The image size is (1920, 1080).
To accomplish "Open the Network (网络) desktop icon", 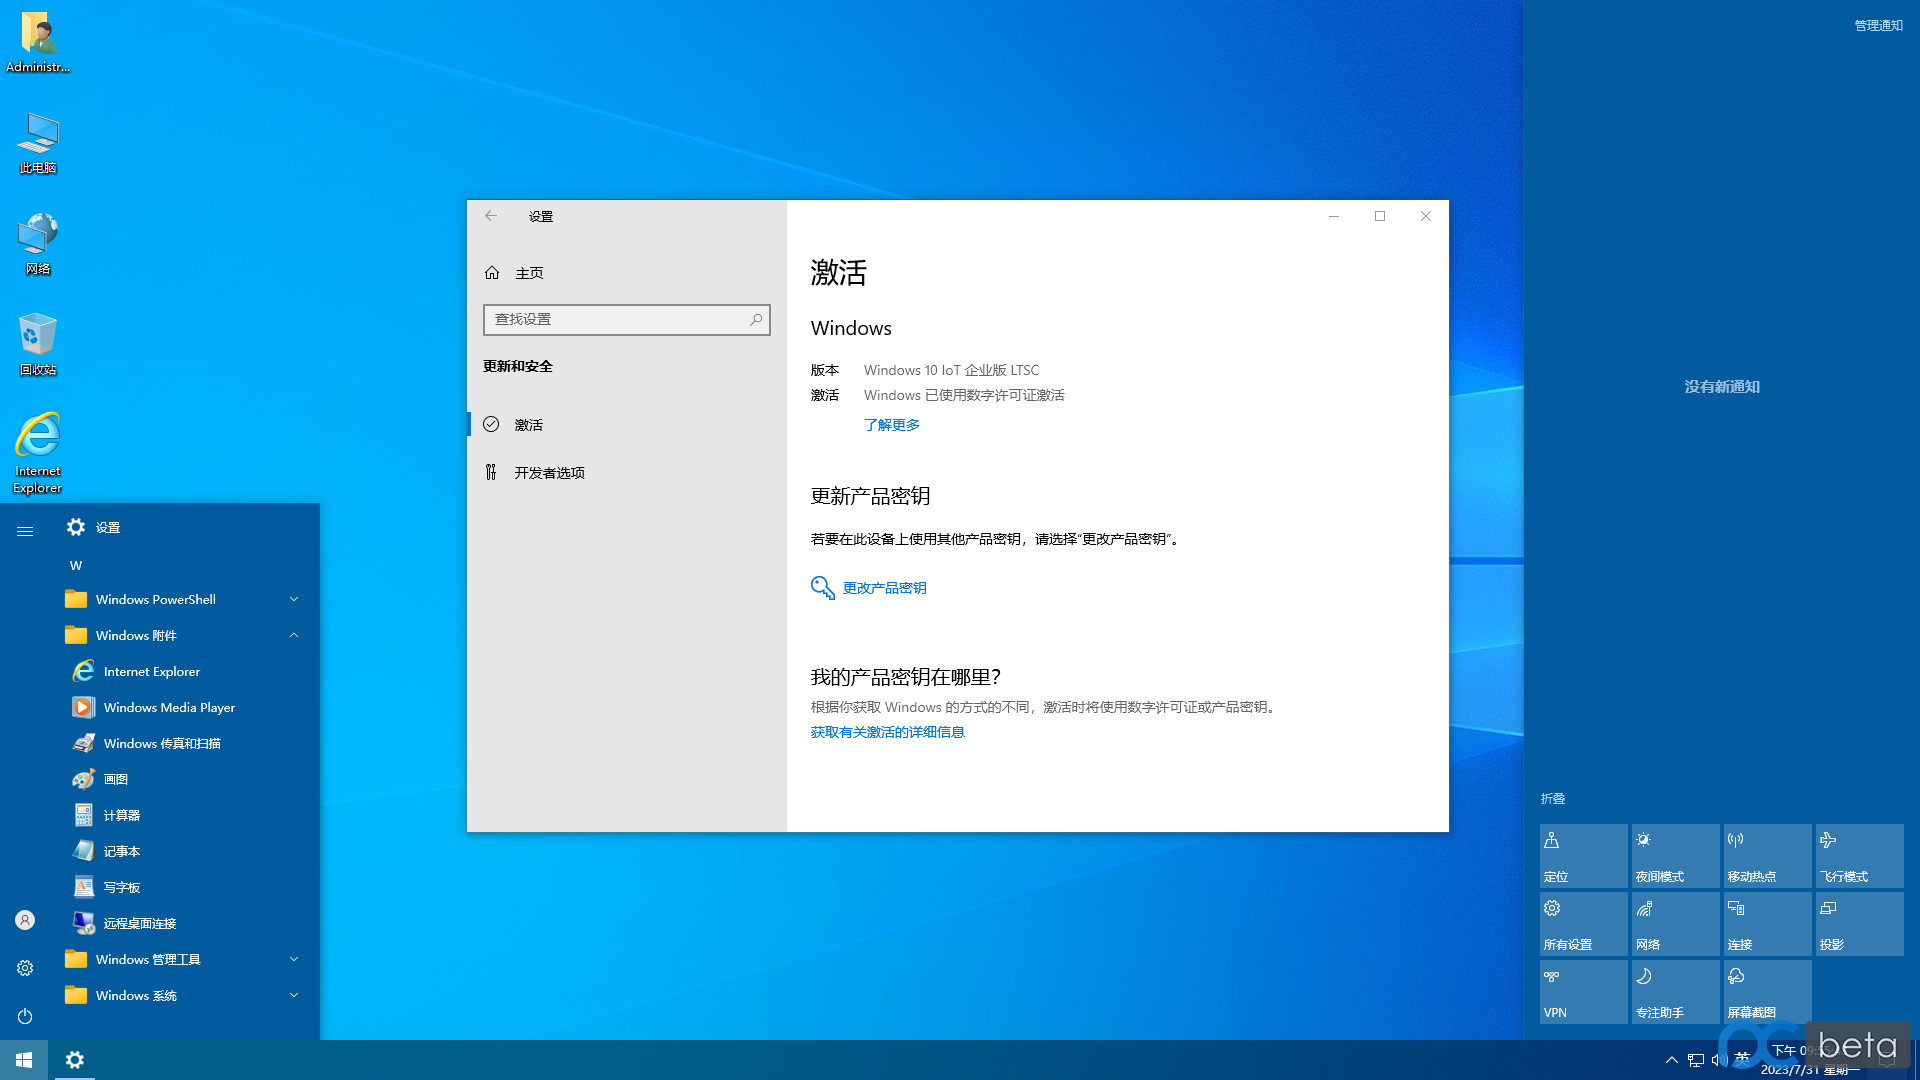I will tap(38, 244).
